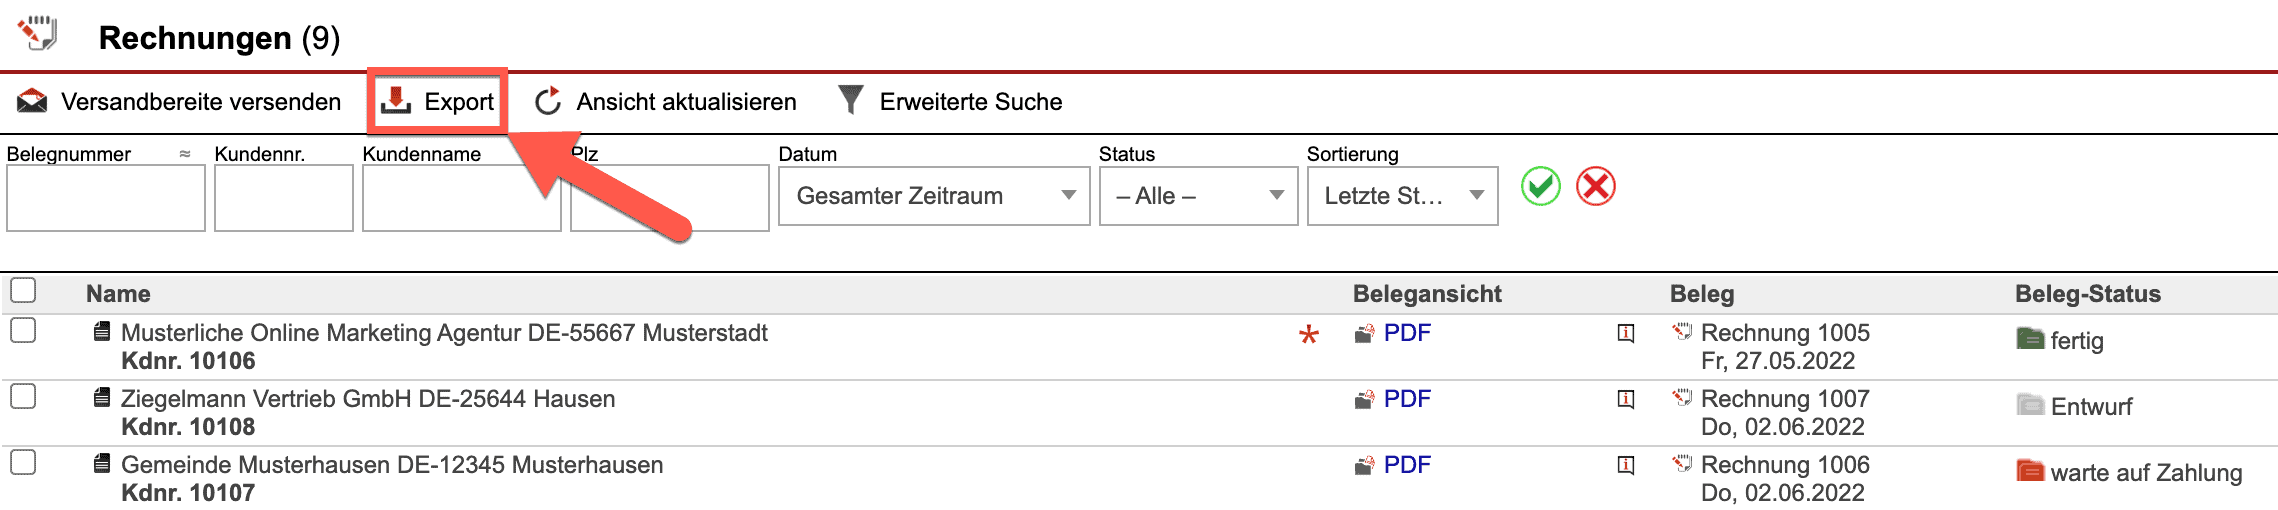Image resolution: width=2278 pixels, height=510 pixels.
Task: Click into the Belegnummer filter field
Action: click(x=106, y=198)
